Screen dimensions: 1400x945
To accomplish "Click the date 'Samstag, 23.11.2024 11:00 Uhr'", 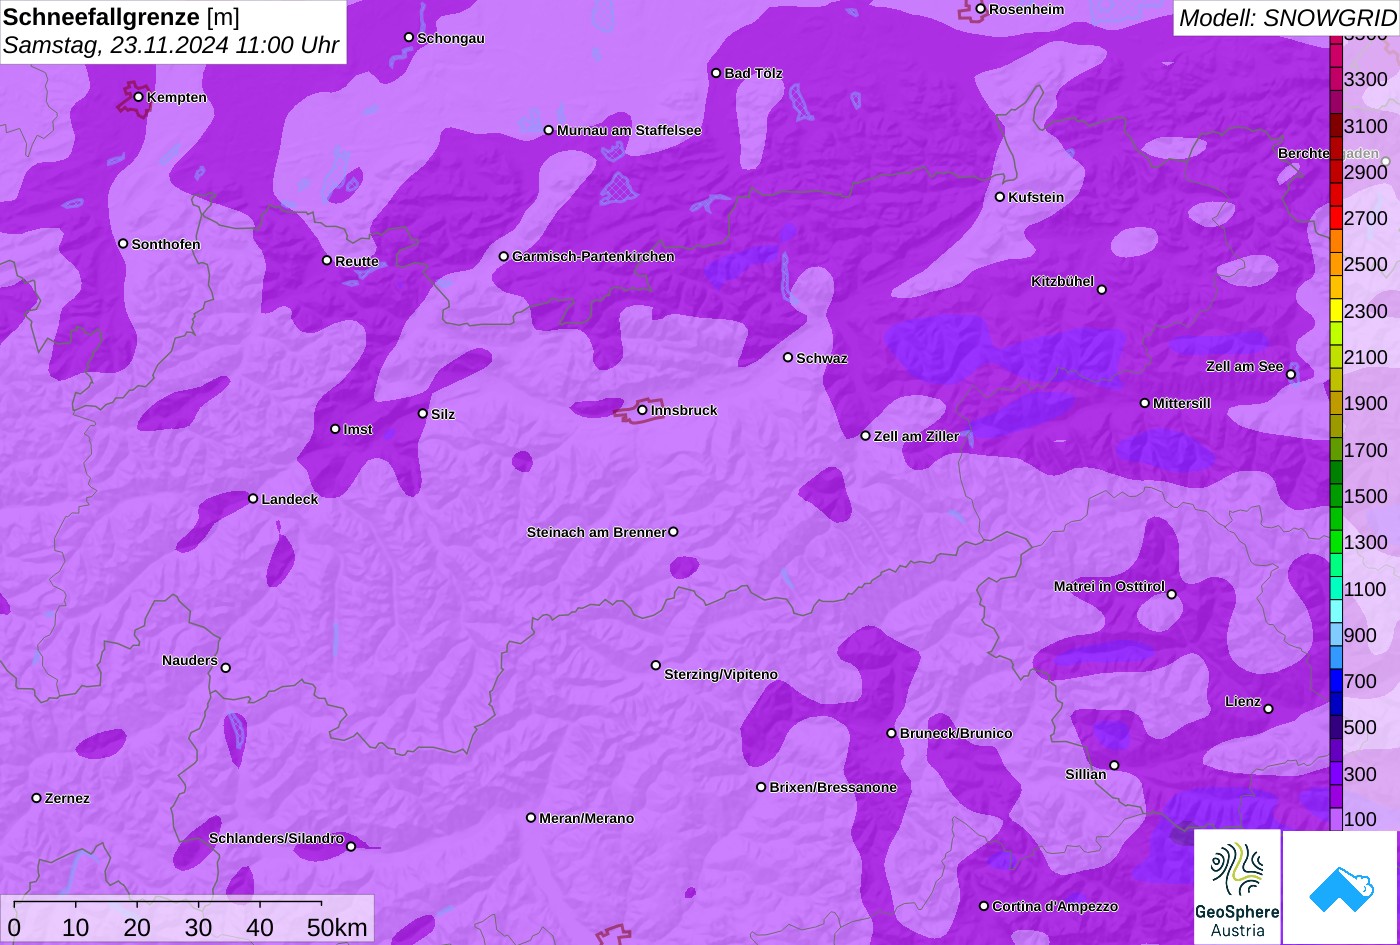I will coord(171,45).
